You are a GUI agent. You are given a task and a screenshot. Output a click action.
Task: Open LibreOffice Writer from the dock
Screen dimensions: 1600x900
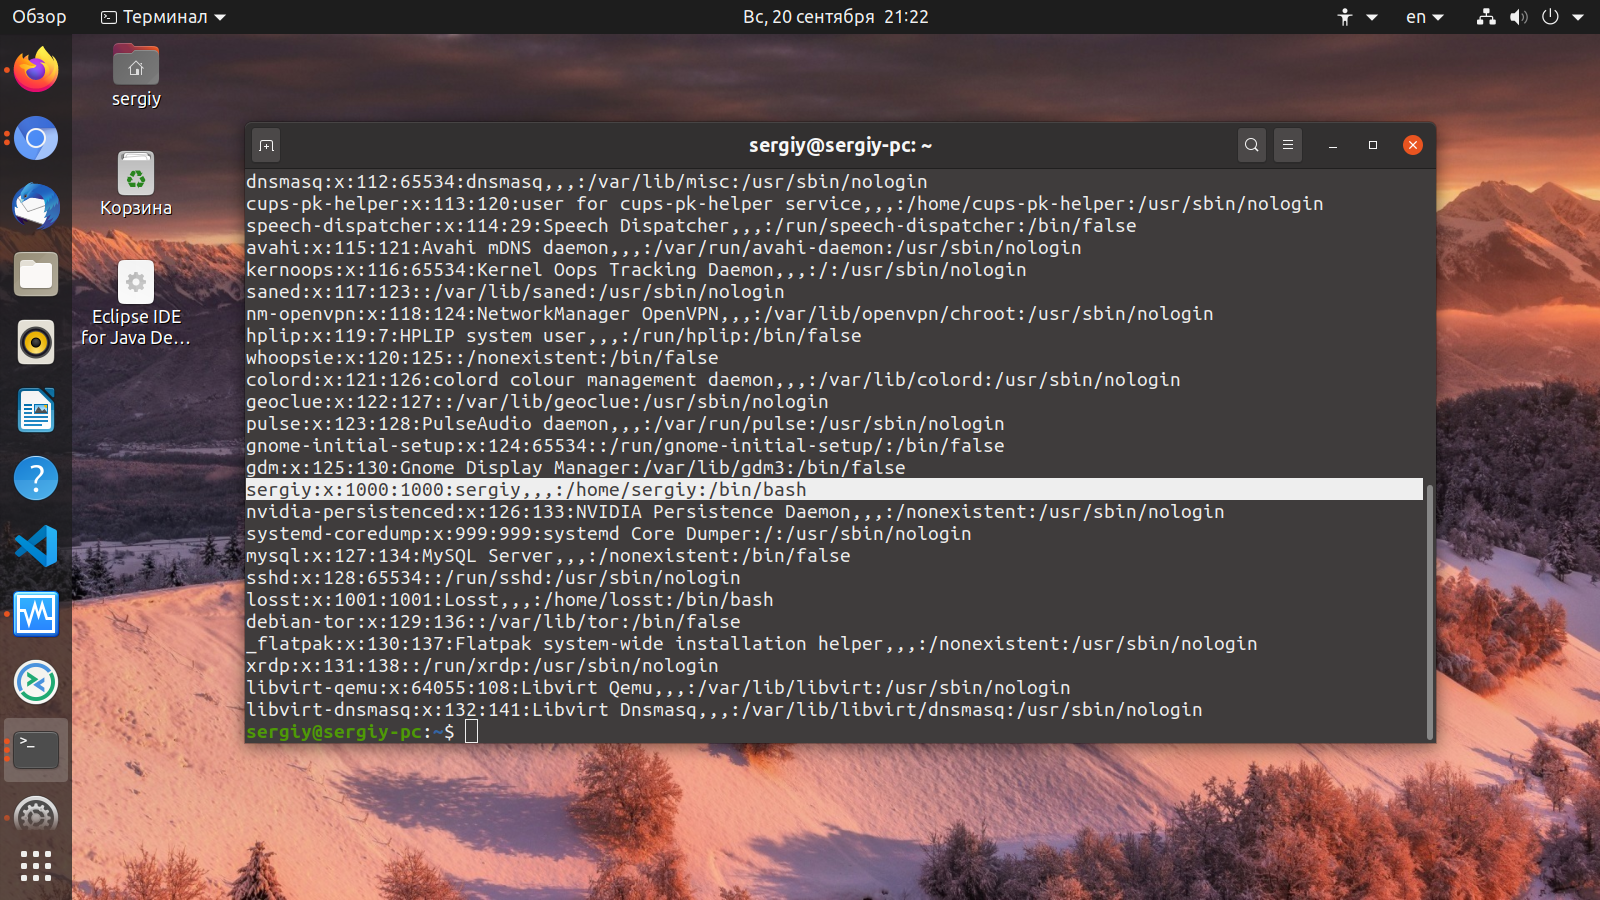tap(36, 410)
